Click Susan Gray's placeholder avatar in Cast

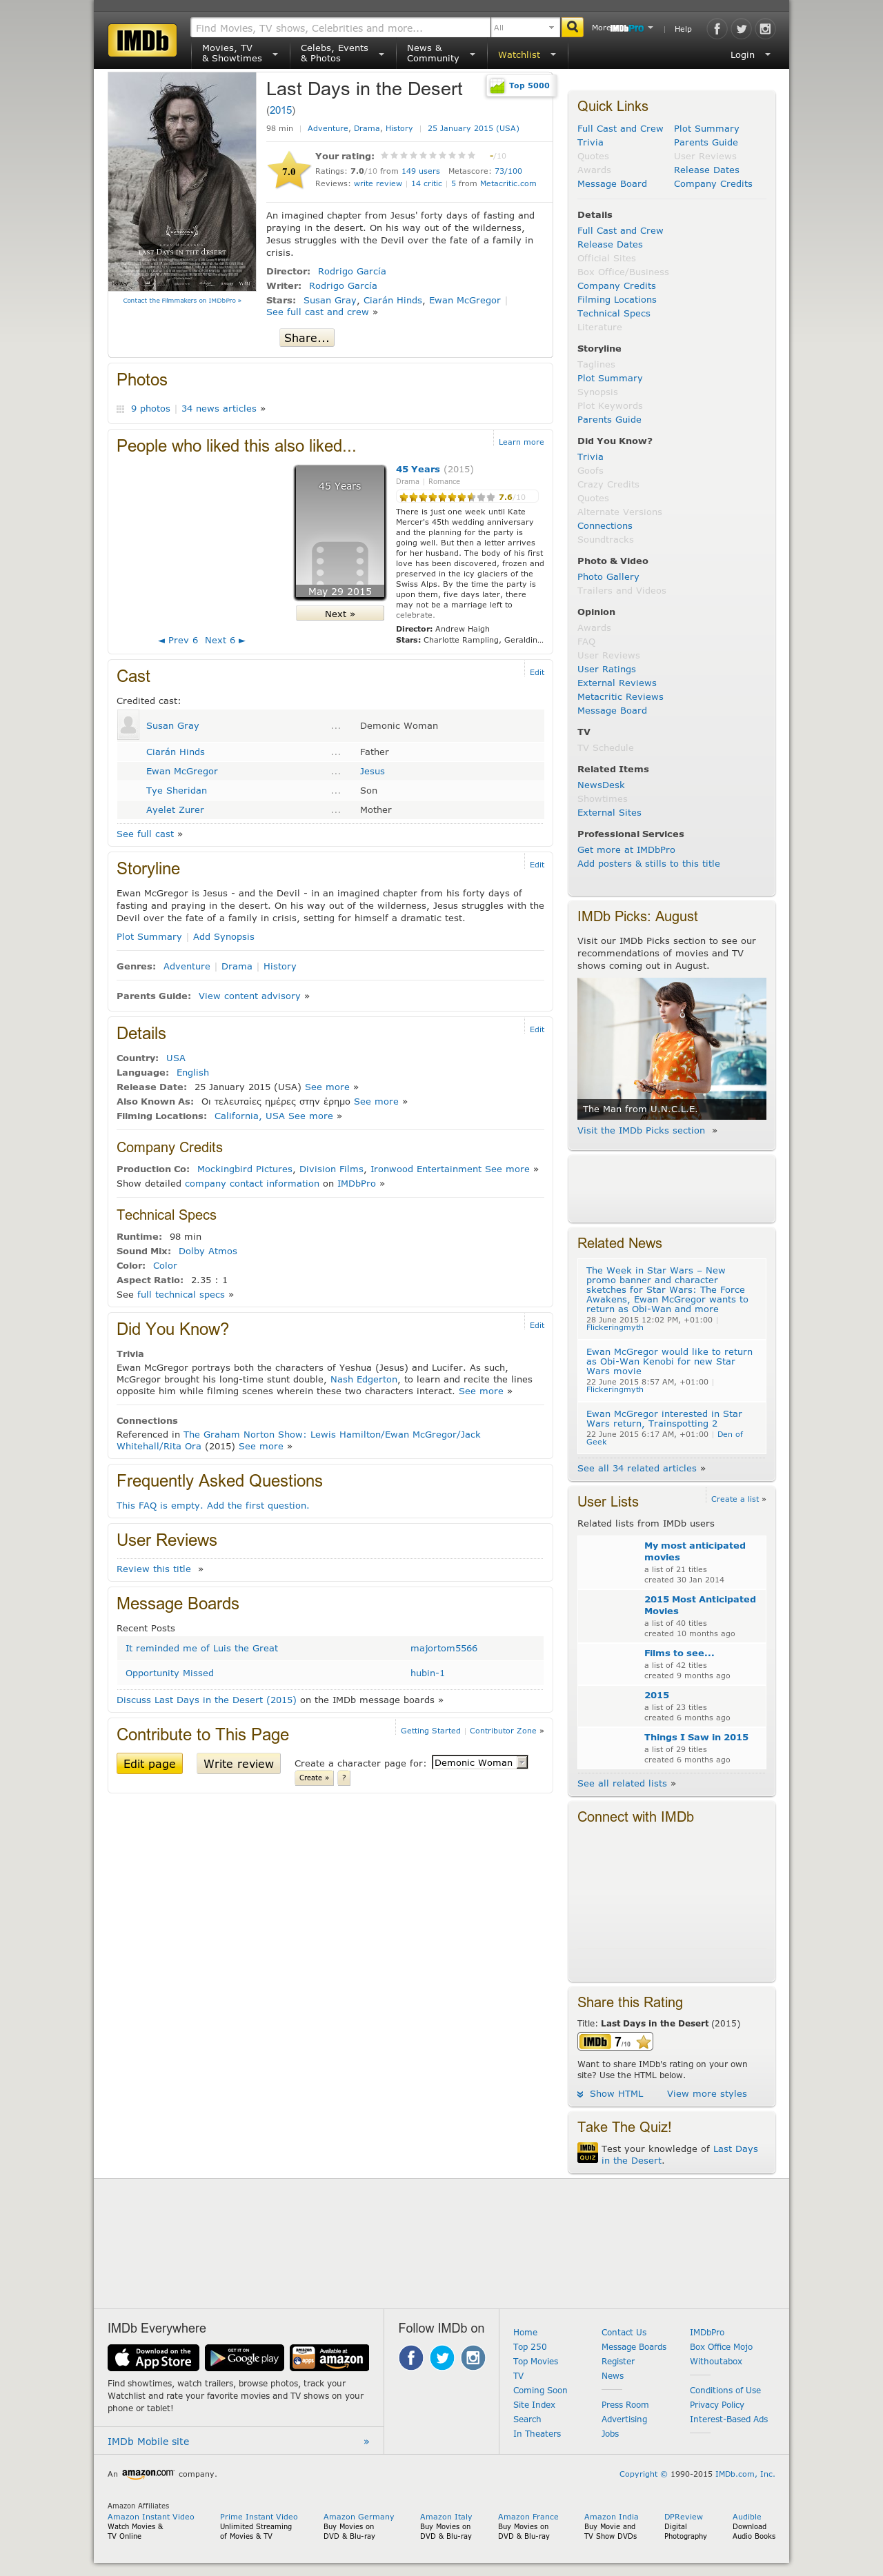pos(128,725)
